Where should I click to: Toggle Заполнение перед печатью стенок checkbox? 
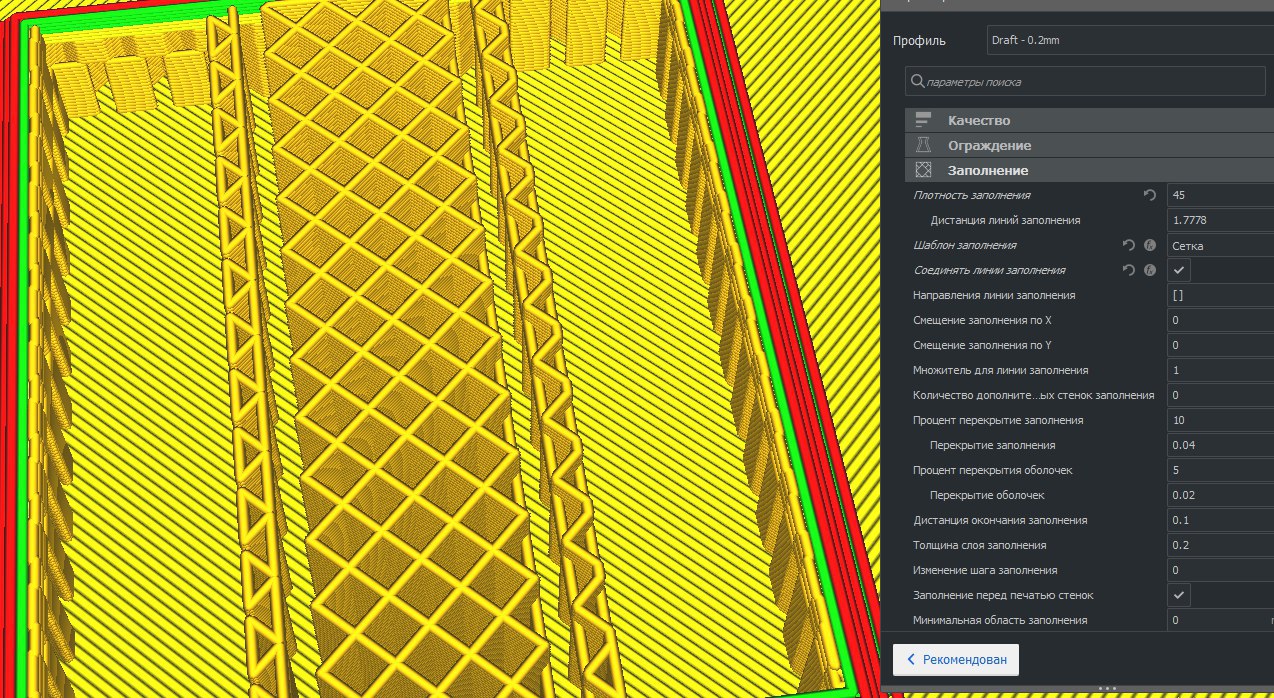click(1179, 595)
